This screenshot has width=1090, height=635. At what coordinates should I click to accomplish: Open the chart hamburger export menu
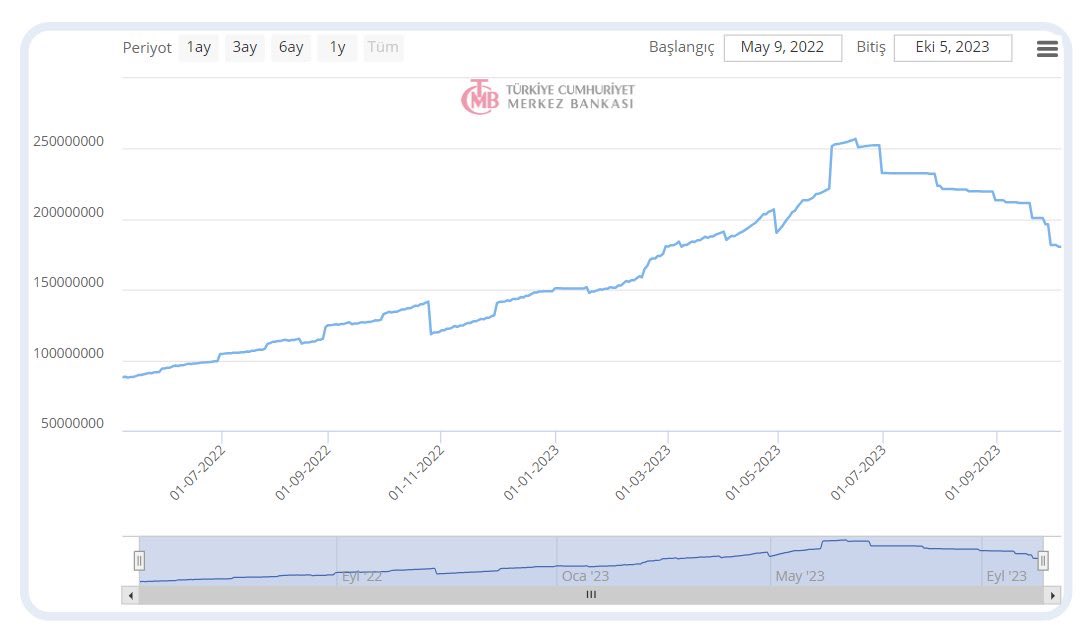1047,49
